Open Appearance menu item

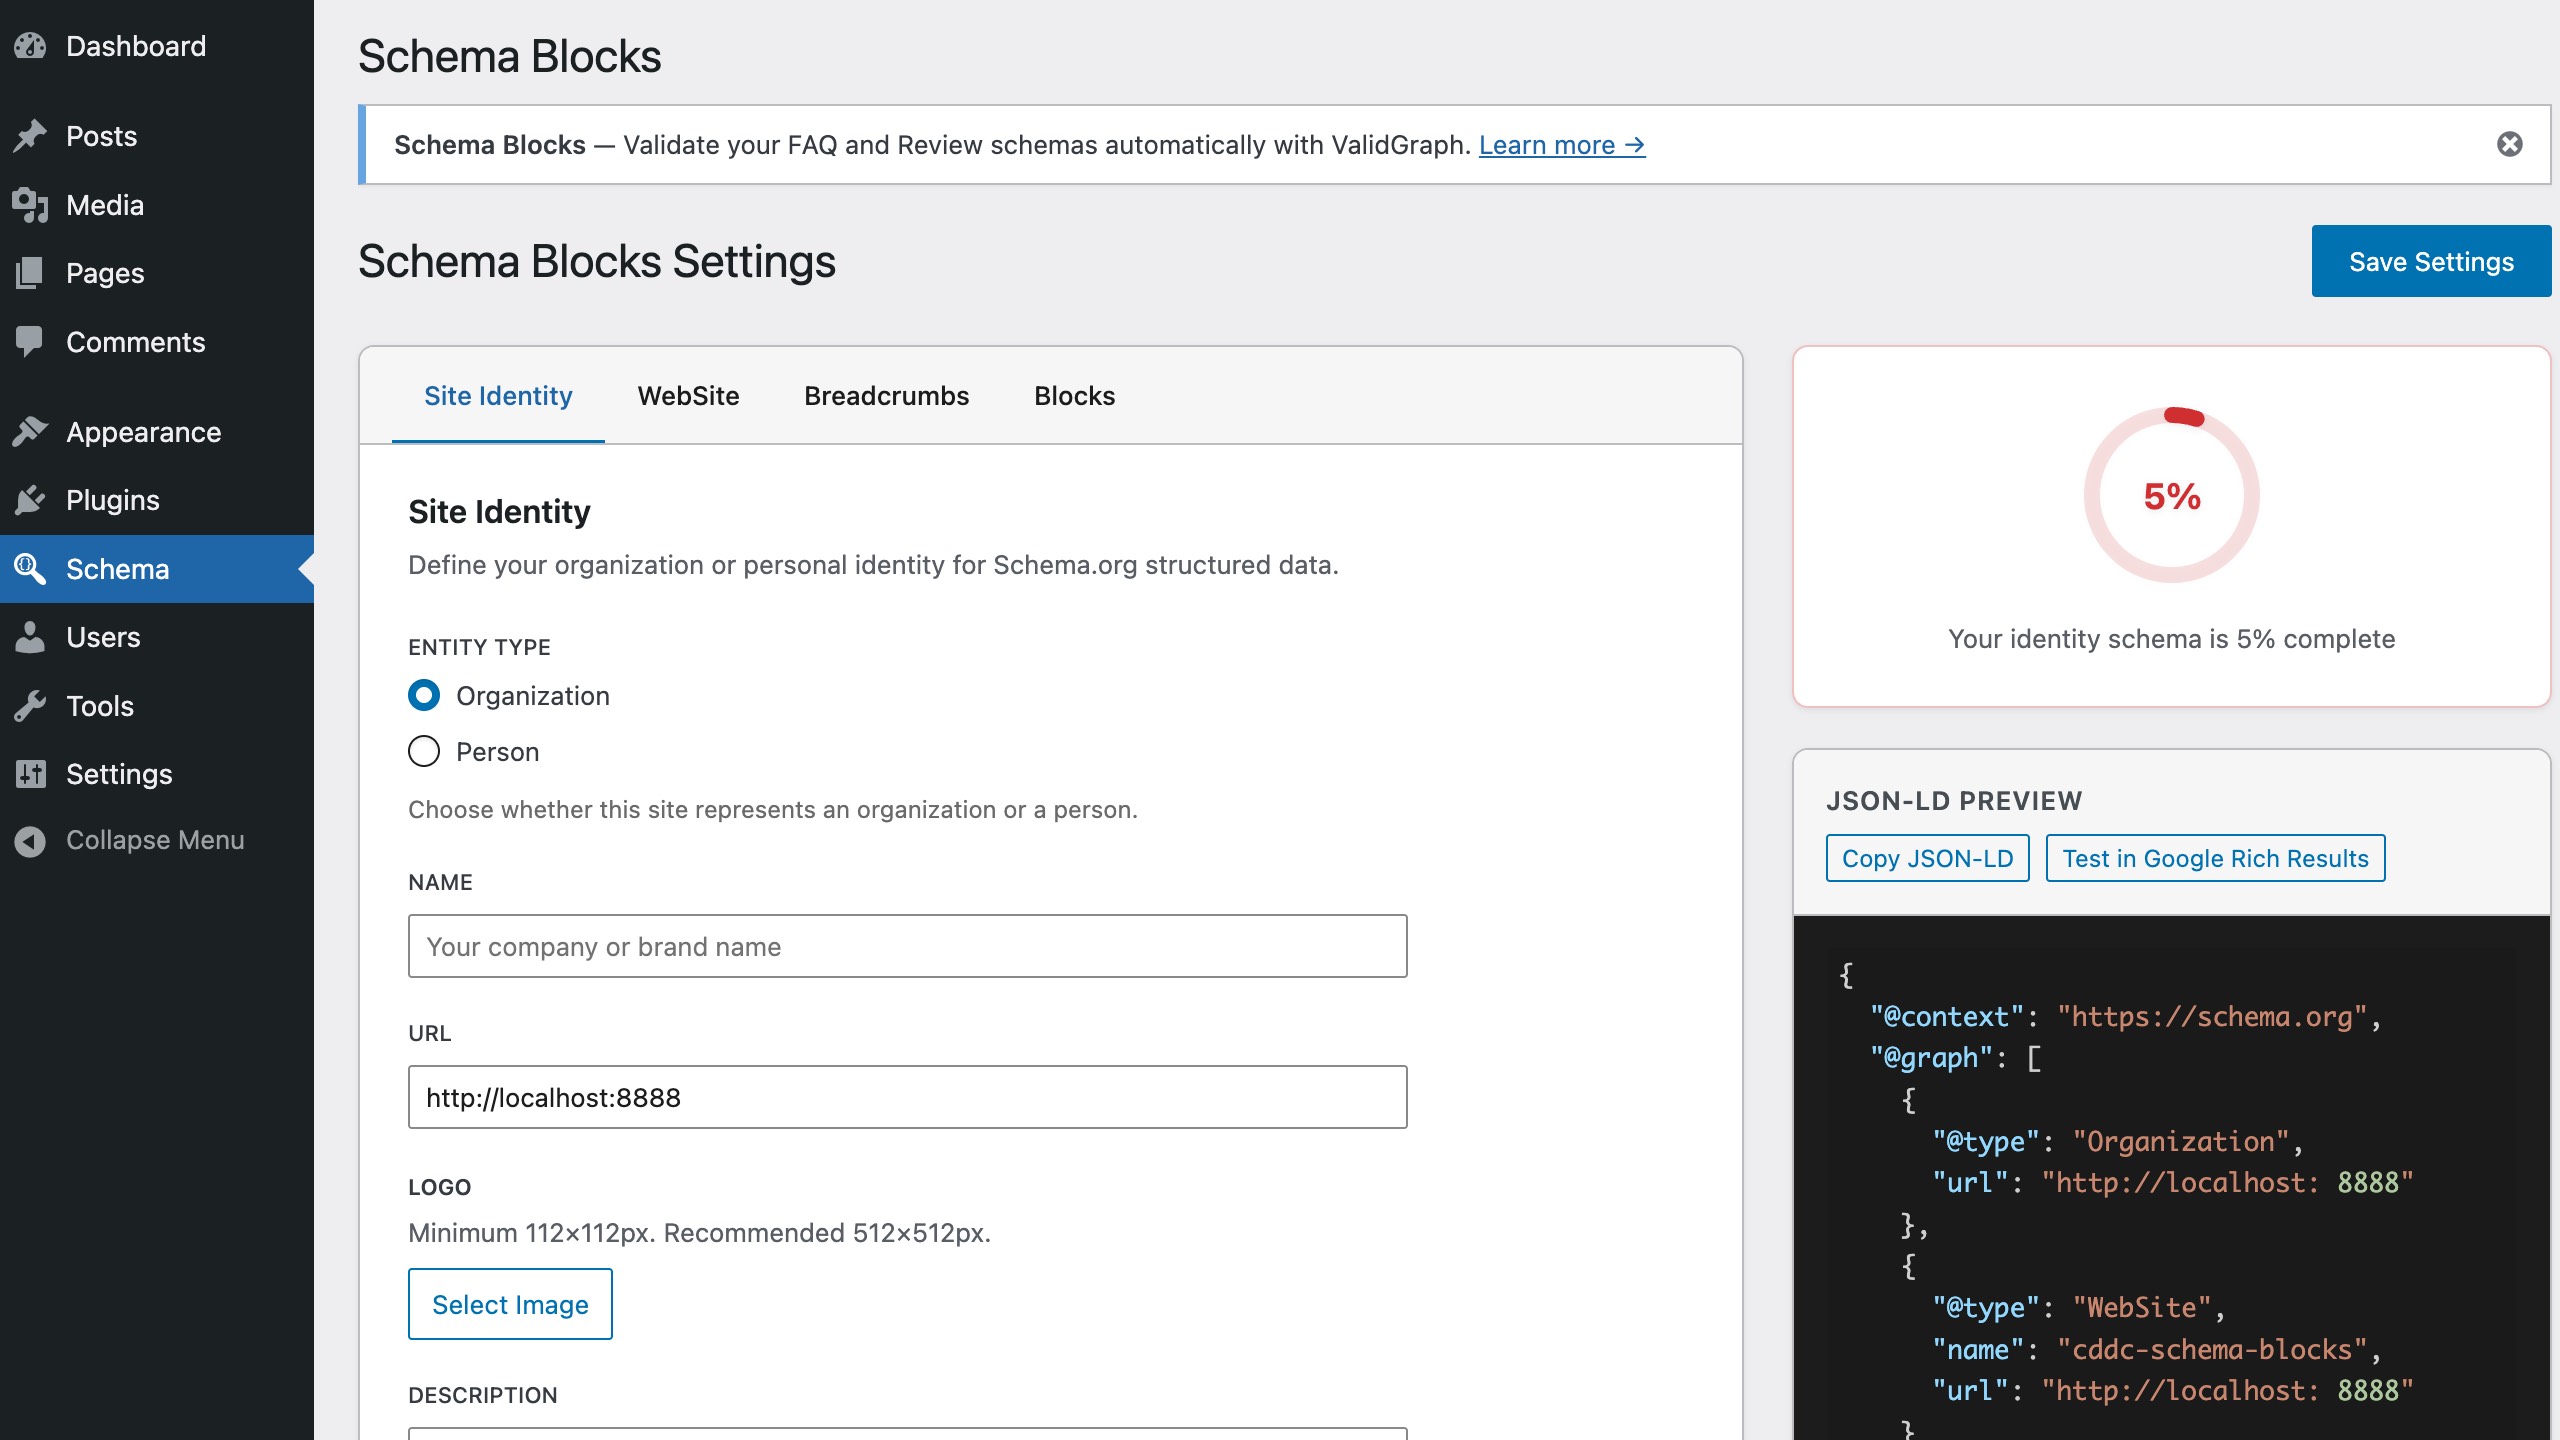(157, 432)
